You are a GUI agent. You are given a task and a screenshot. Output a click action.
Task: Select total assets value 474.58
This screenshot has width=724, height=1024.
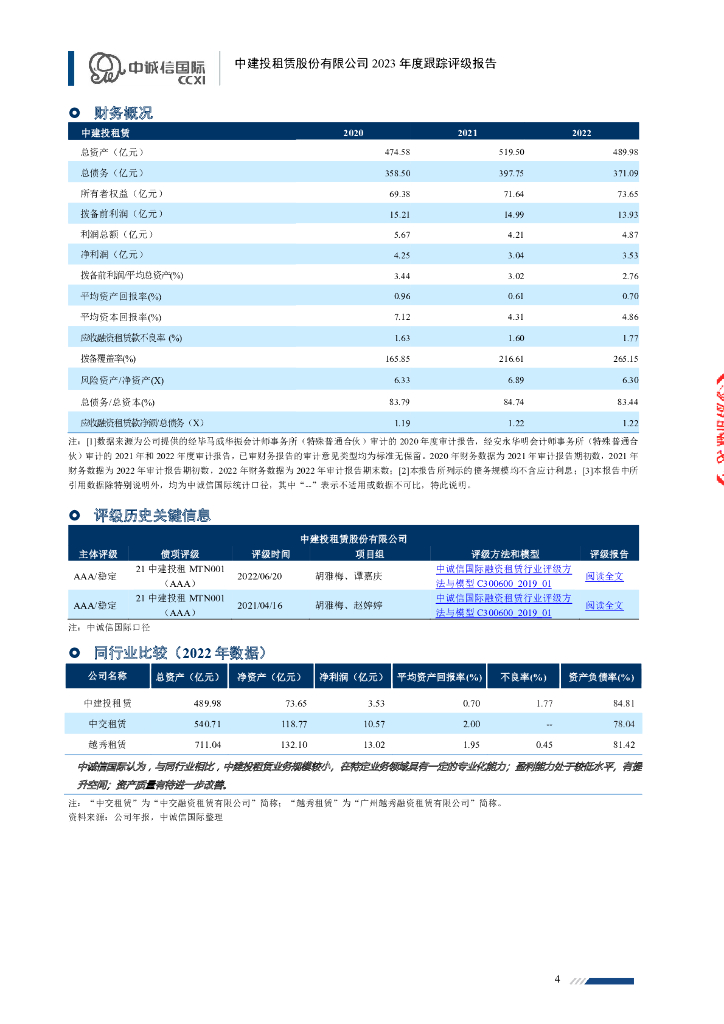click(x=397, y=152)
